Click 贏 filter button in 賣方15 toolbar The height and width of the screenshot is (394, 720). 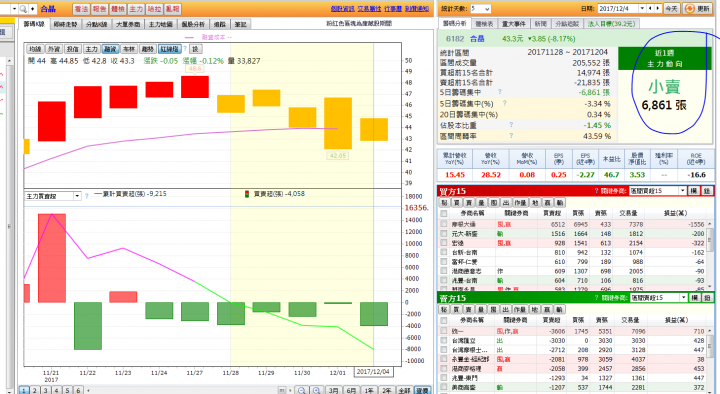(546, 310)
